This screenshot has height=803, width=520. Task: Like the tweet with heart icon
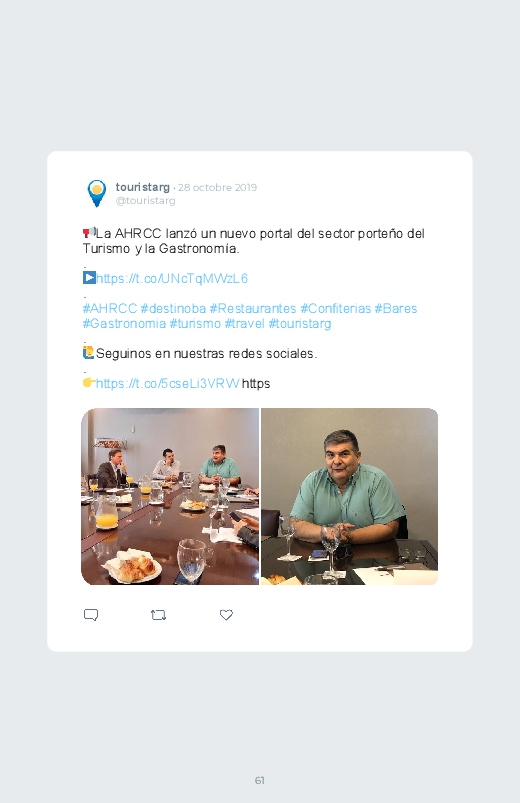pyautogui.click(x=226, y=615)
